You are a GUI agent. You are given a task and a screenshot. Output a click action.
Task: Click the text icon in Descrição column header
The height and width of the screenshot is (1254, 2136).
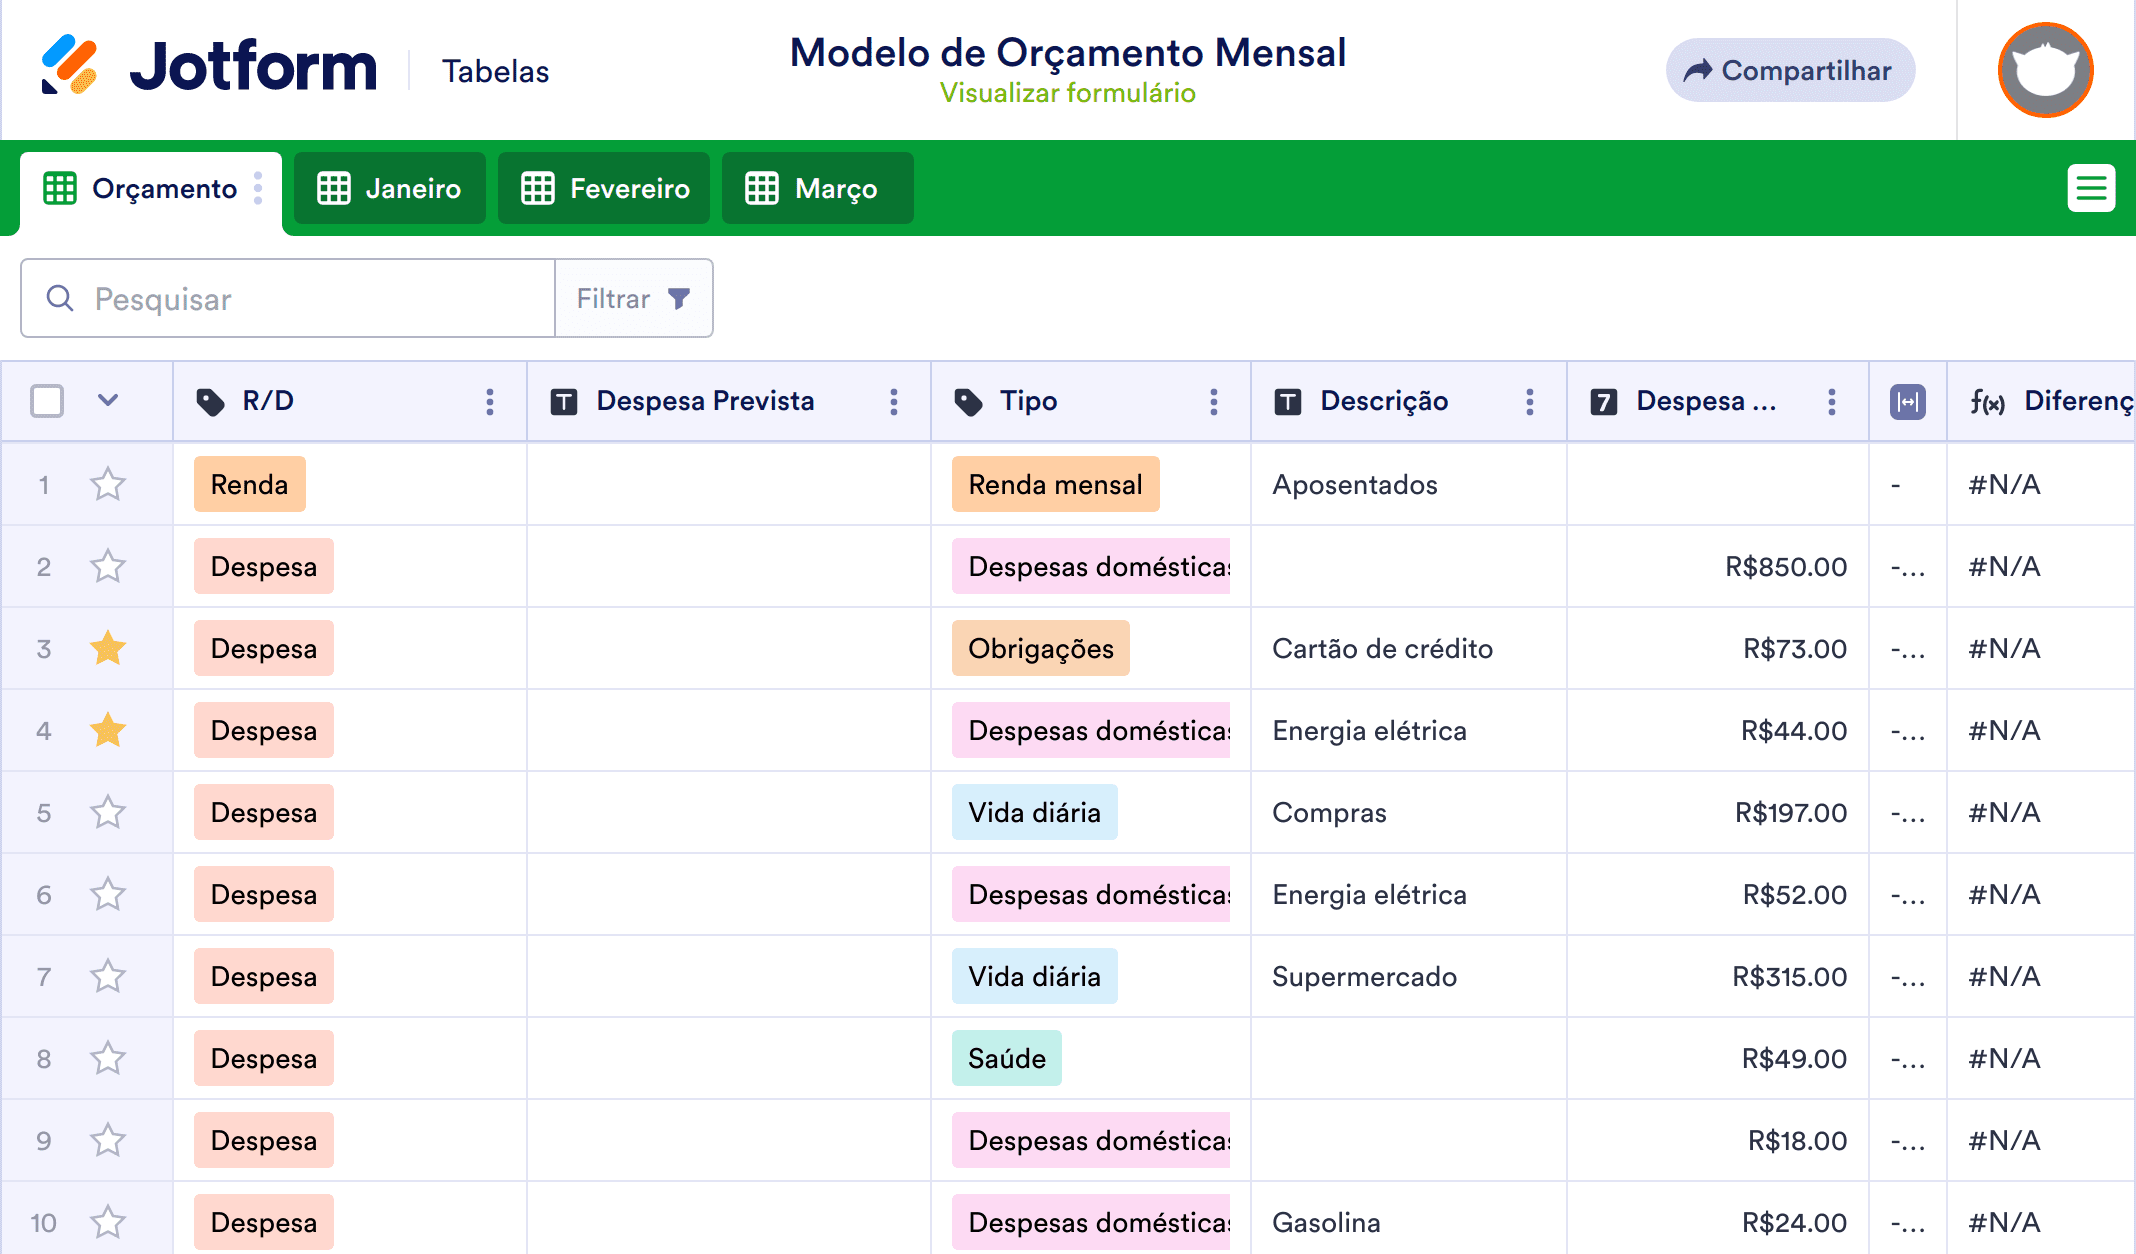pos(1288,401)
